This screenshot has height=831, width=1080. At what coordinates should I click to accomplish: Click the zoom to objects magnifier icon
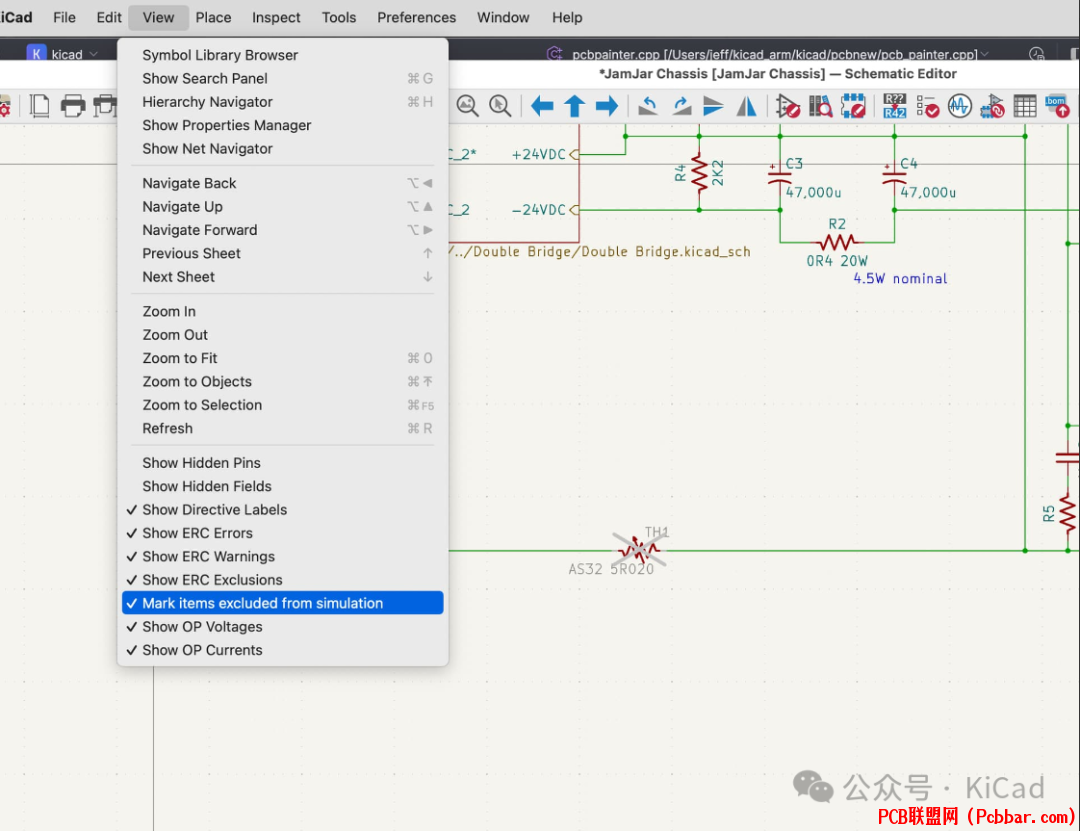coord(468,105)
